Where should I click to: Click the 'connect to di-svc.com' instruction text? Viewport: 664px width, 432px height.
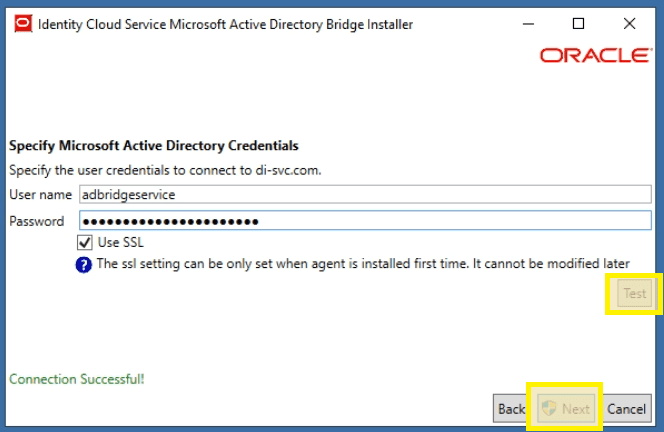165,170
